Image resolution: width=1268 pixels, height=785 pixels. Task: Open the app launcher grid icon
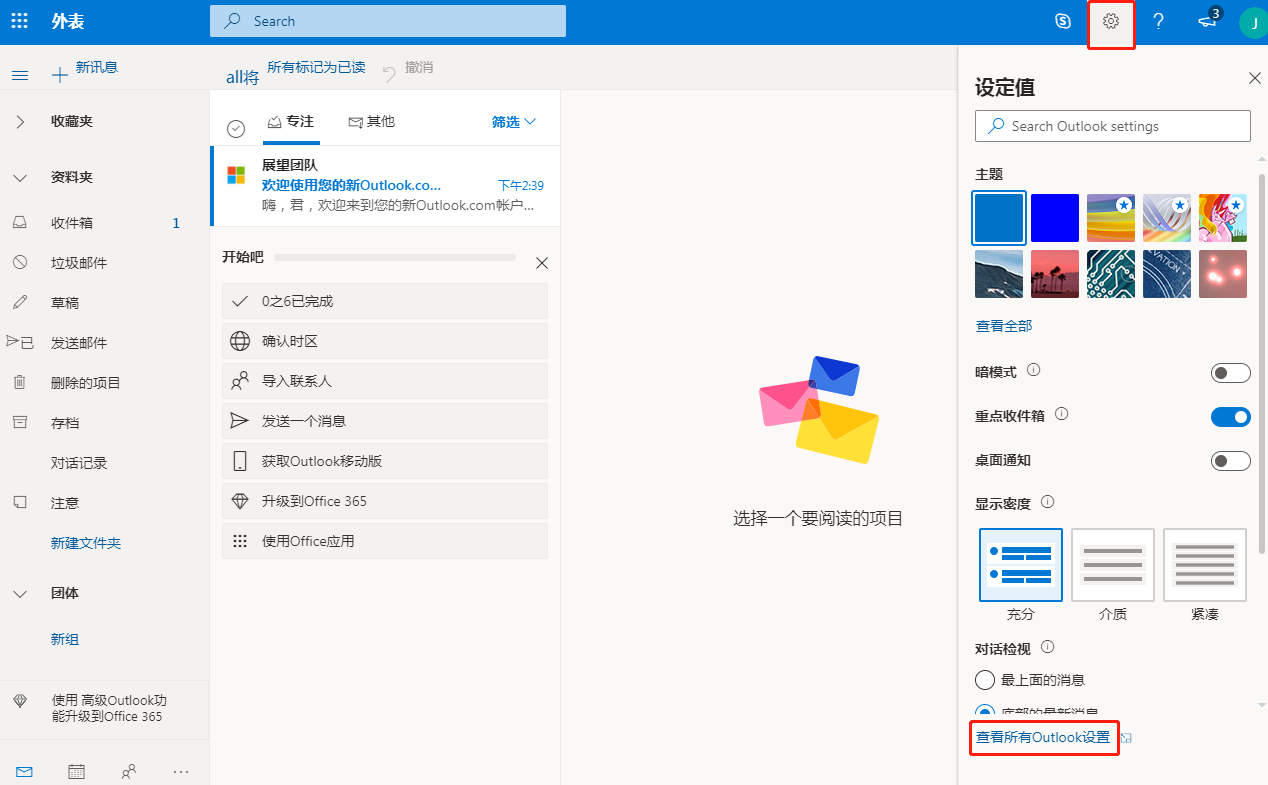click(20, 21)
